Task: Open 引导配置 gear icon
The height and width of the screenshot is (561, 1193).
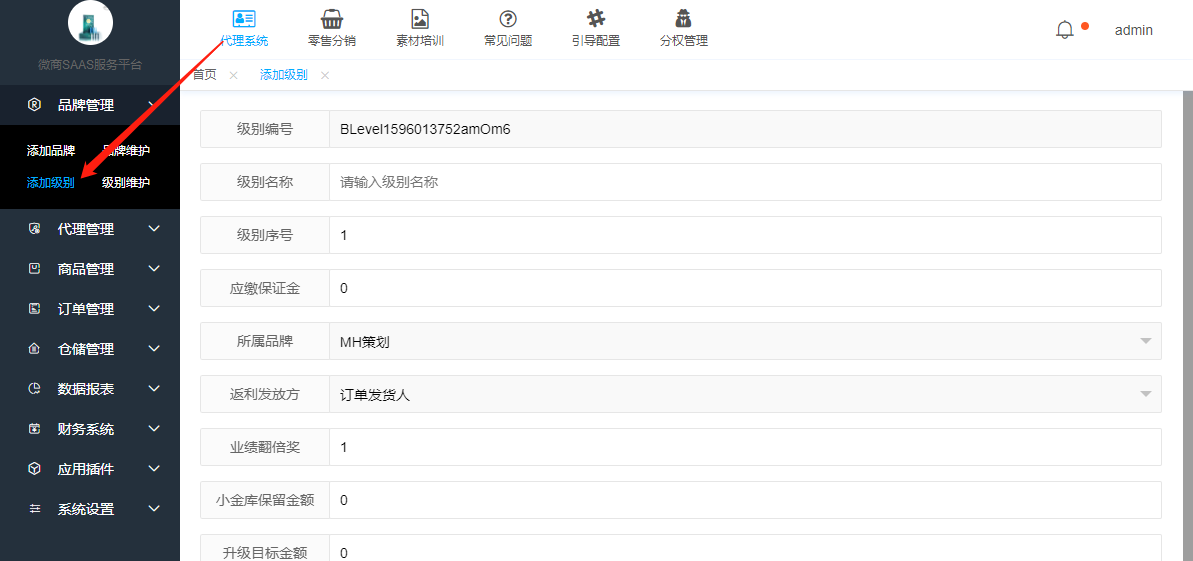Action: pos(596,19)
